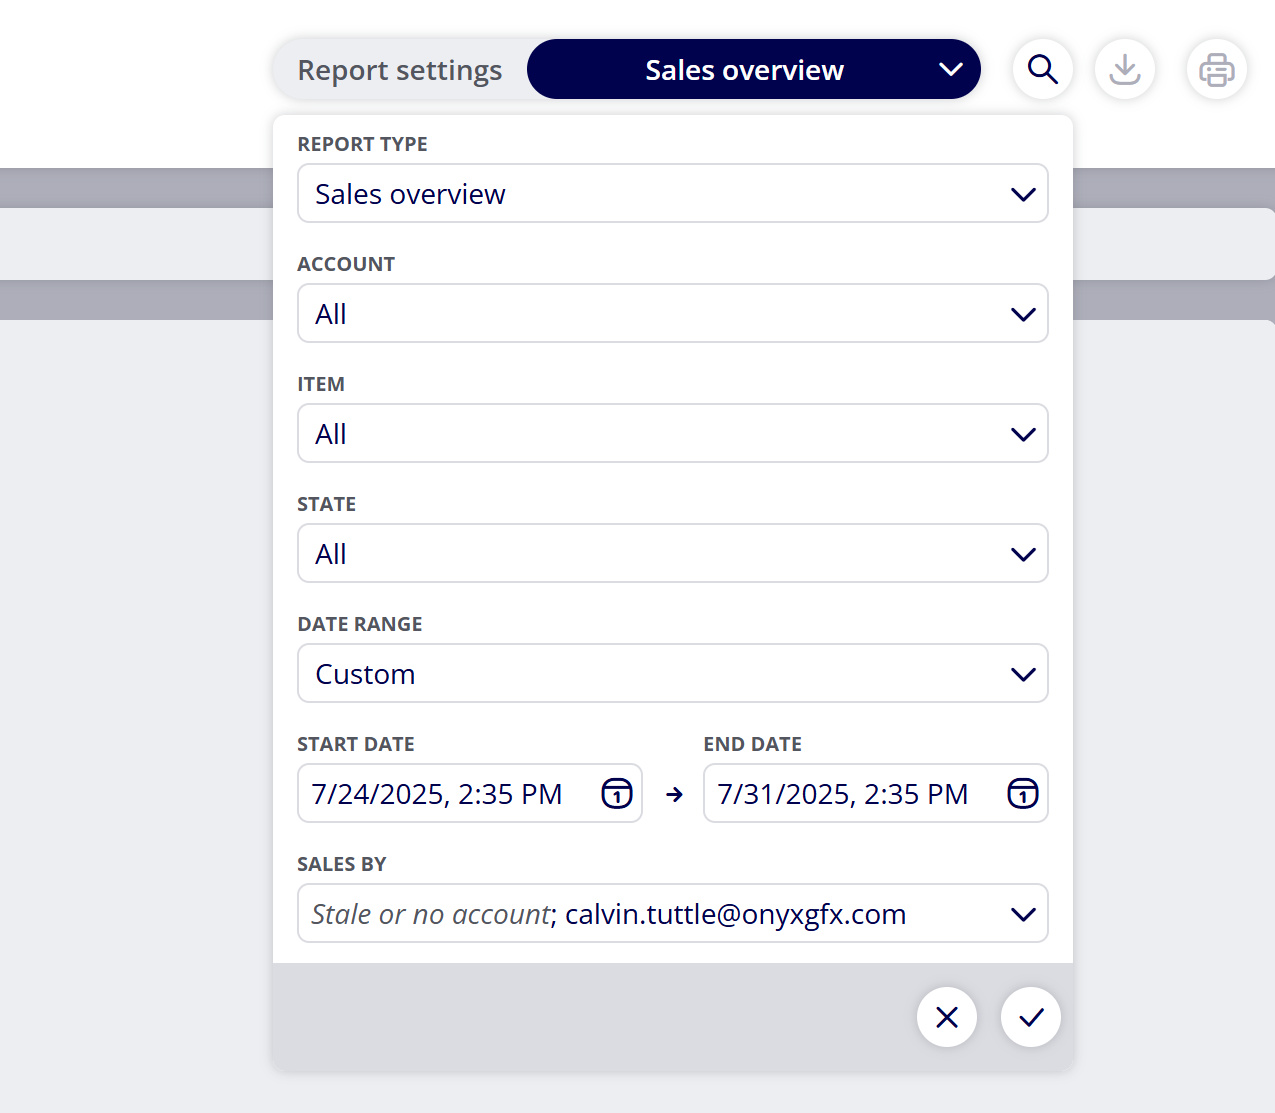Click the DATE RANGE field label
1275x1113 pixels.
pos(360,624)
